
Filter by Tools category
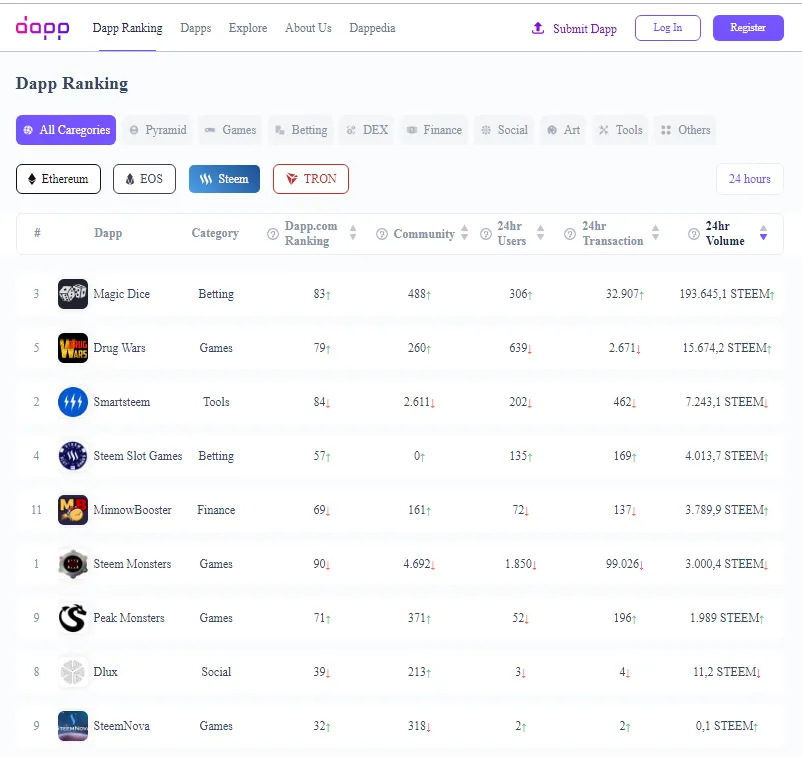point(620,130)
